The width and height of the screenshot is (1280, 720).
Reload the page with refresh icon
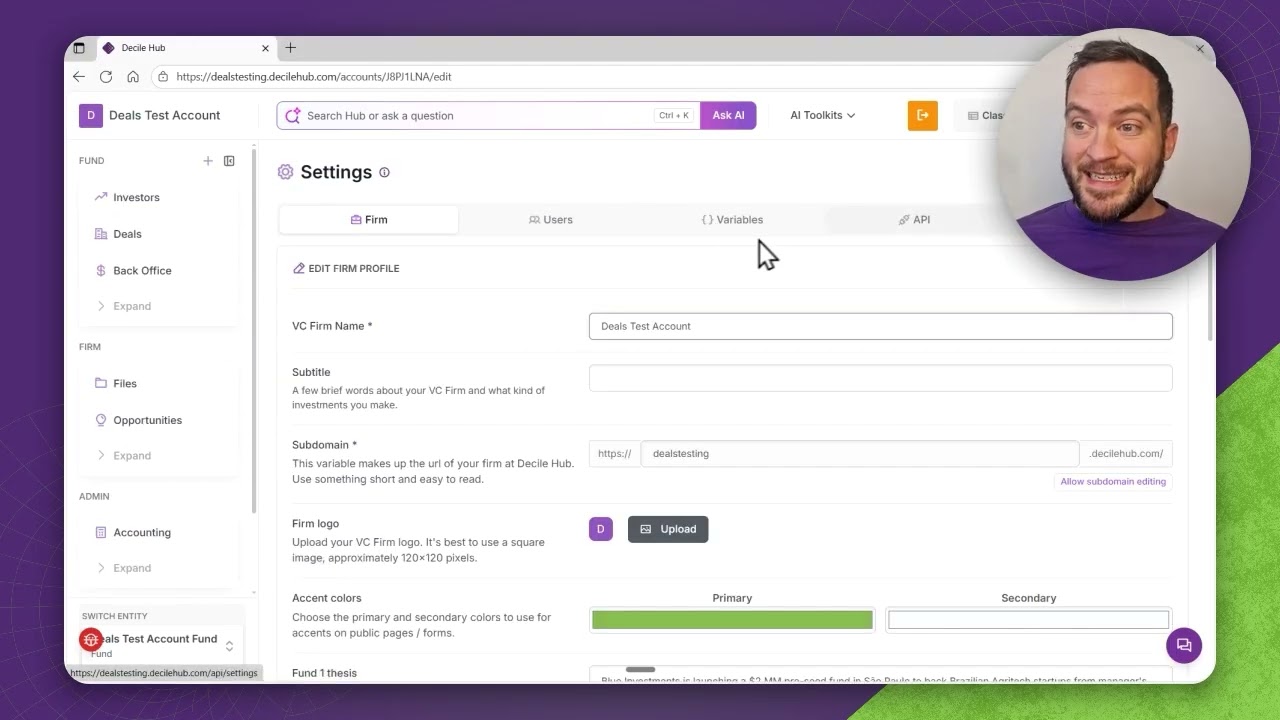coord(106,76)
